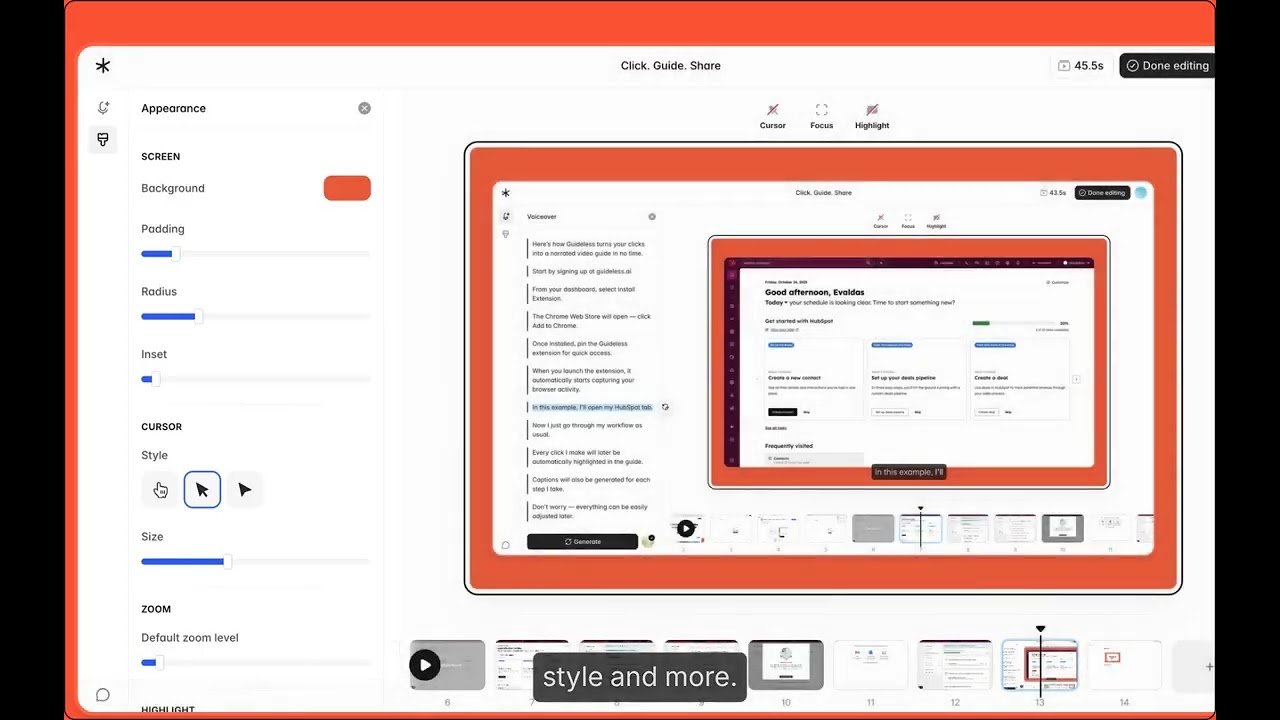Open the orange Background color swatch
This screenshot has width=1280, height=720.
pos(347,188)
